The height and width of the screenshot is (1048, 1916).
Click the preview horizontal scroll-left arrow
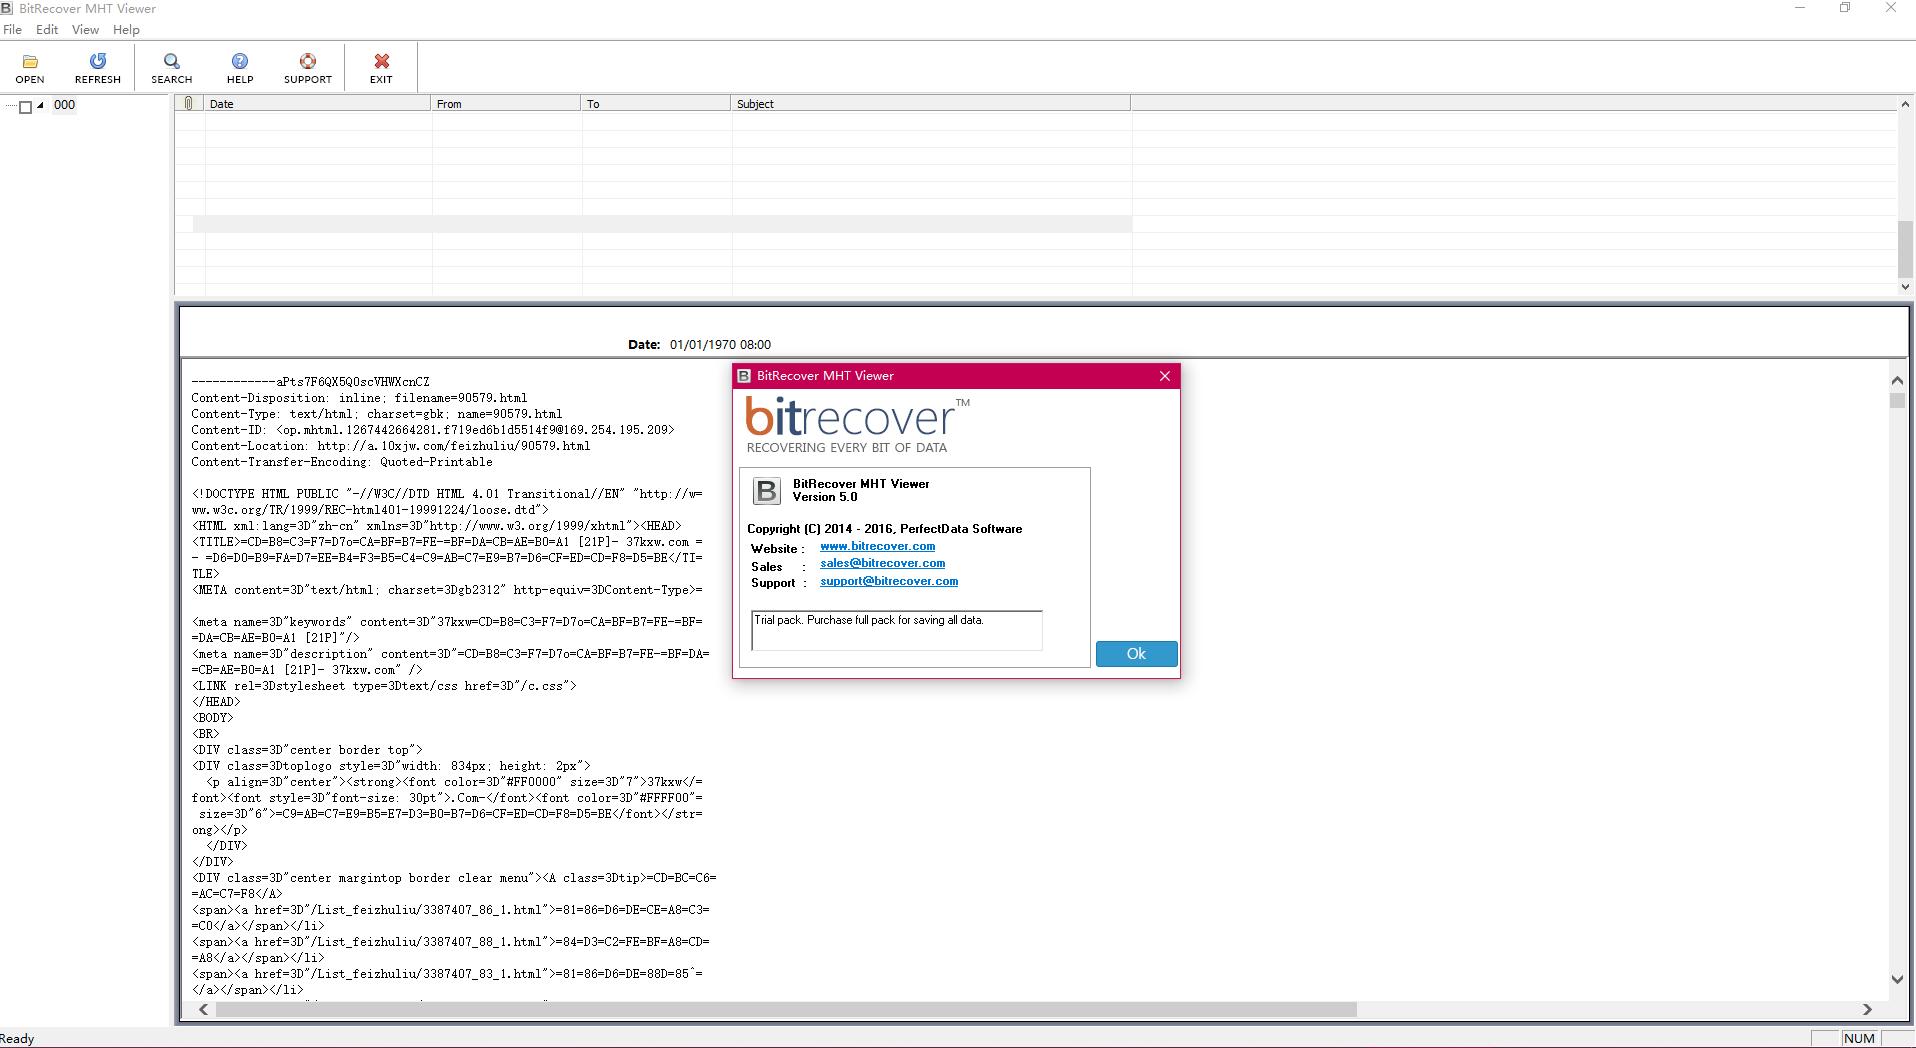tap(204, 1010)
